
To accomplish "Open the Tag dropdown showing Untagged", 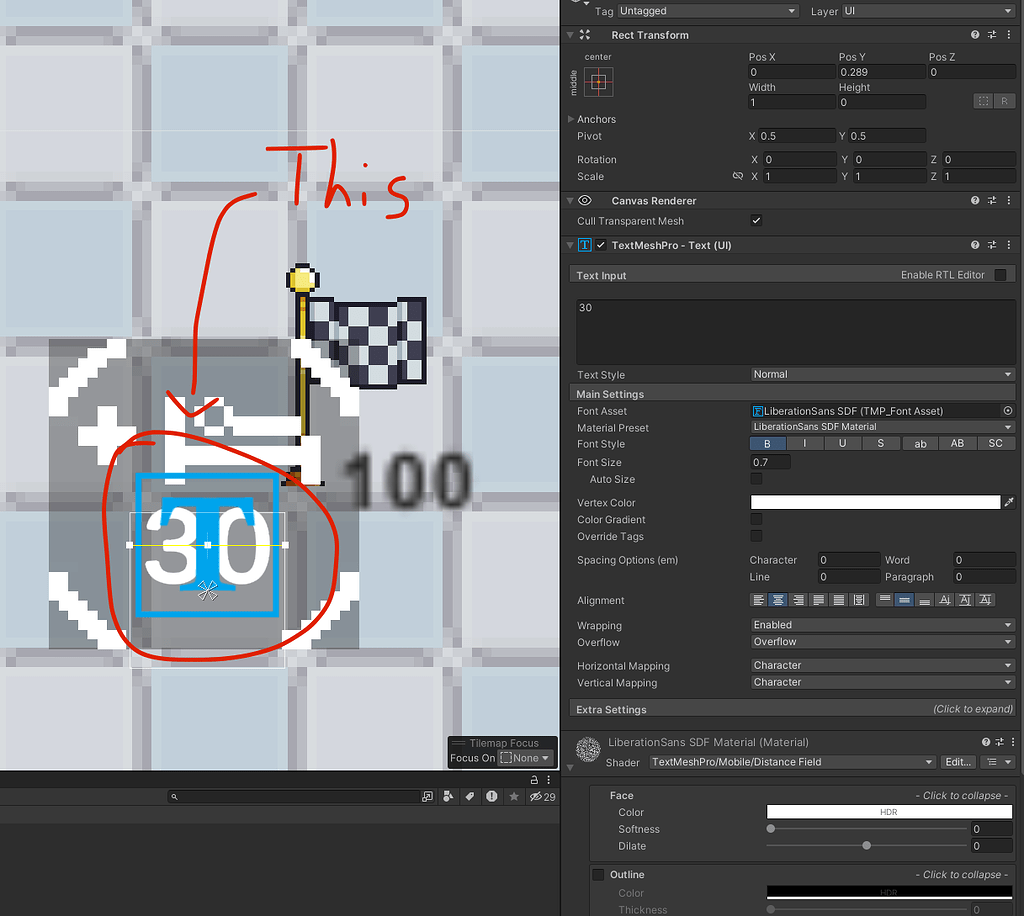I will point(707,11).
